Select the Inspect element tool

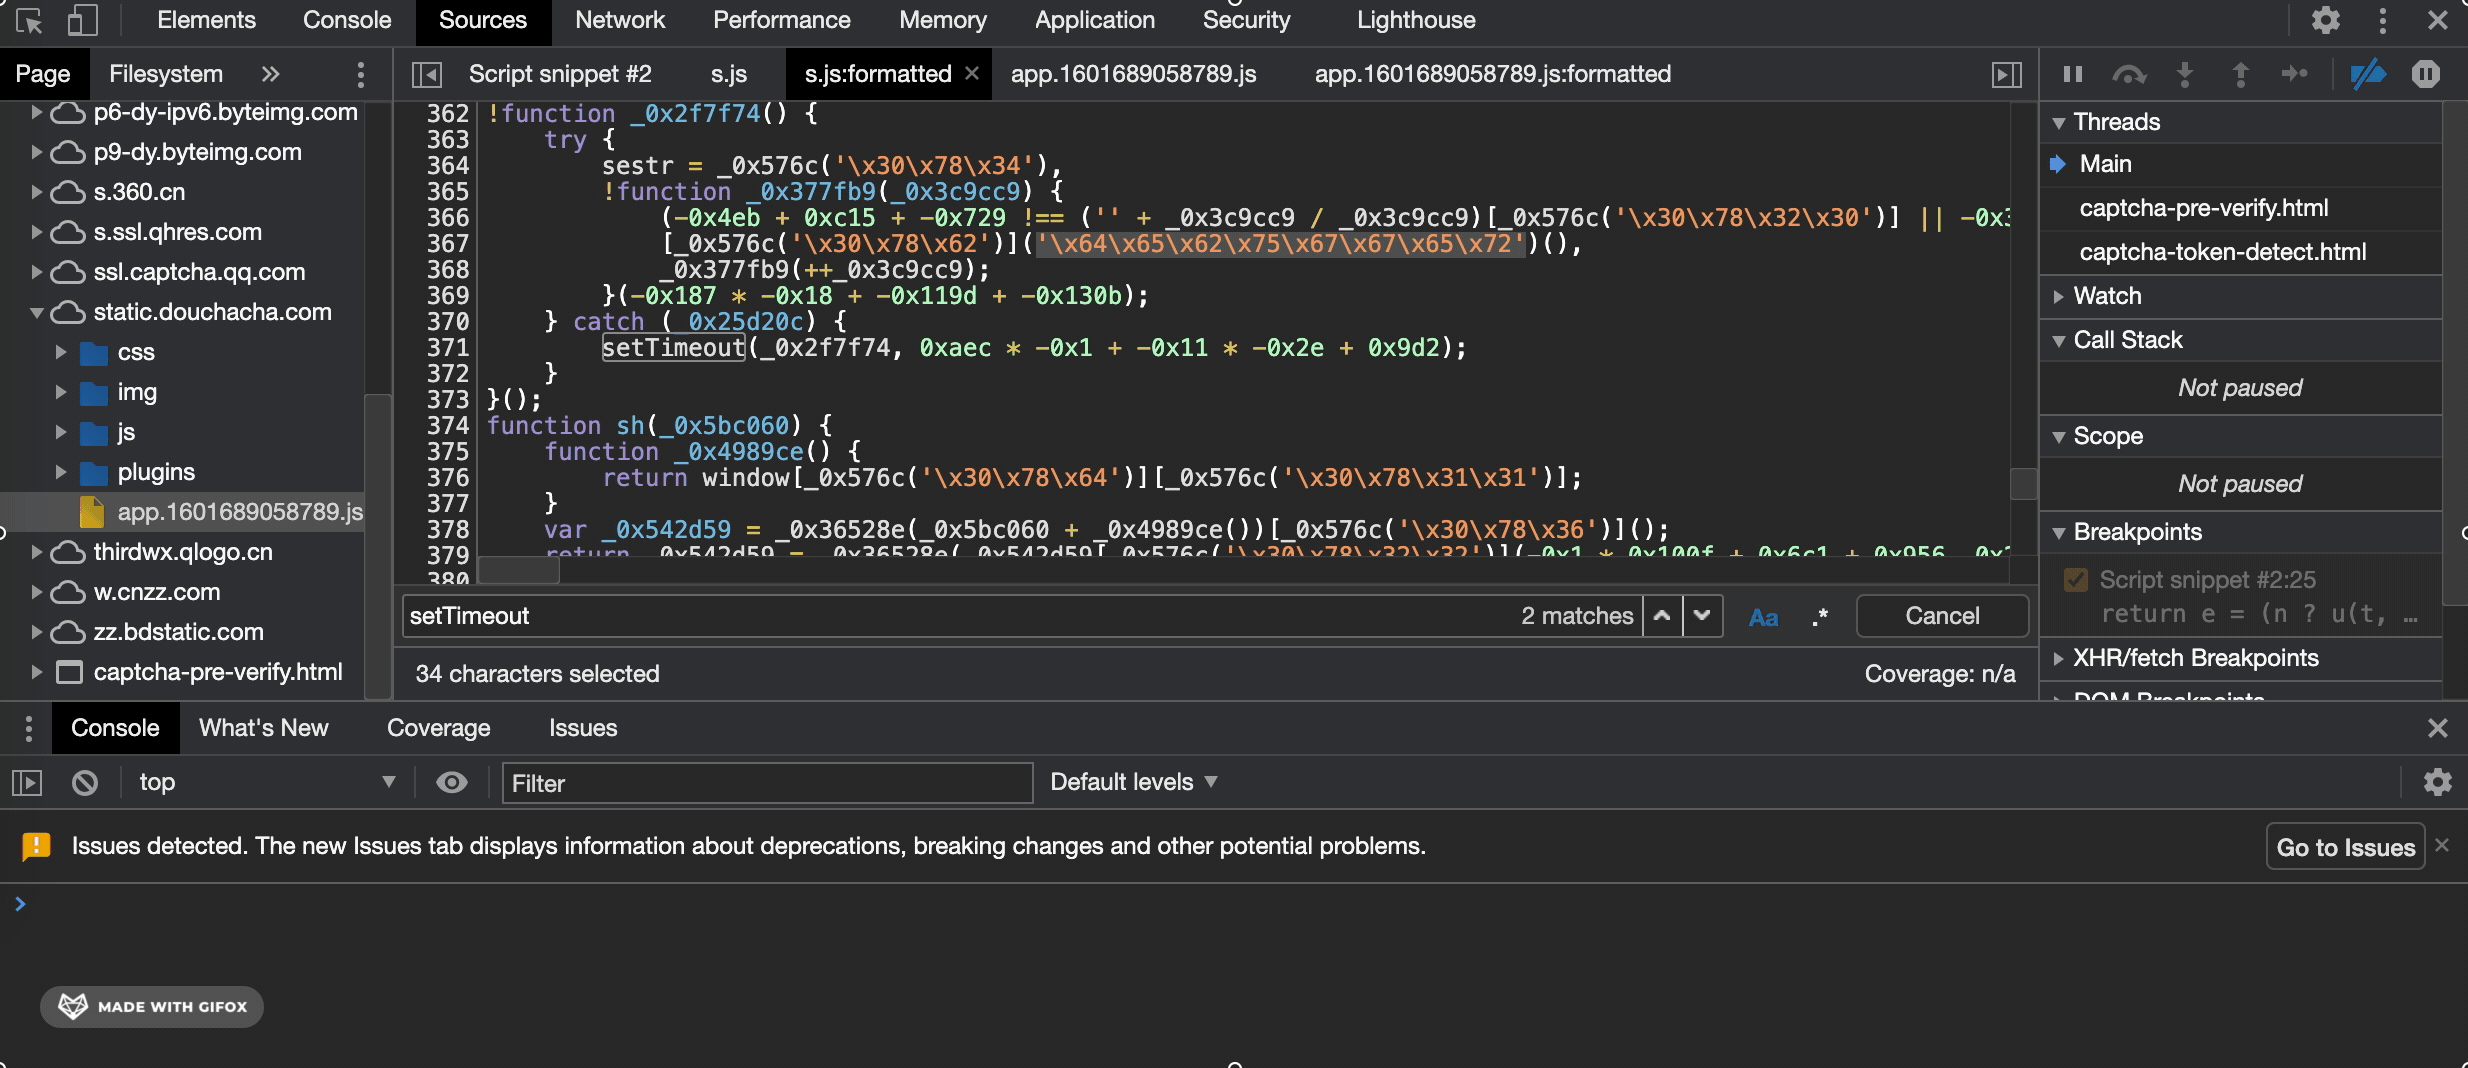[x=27, y=20]
